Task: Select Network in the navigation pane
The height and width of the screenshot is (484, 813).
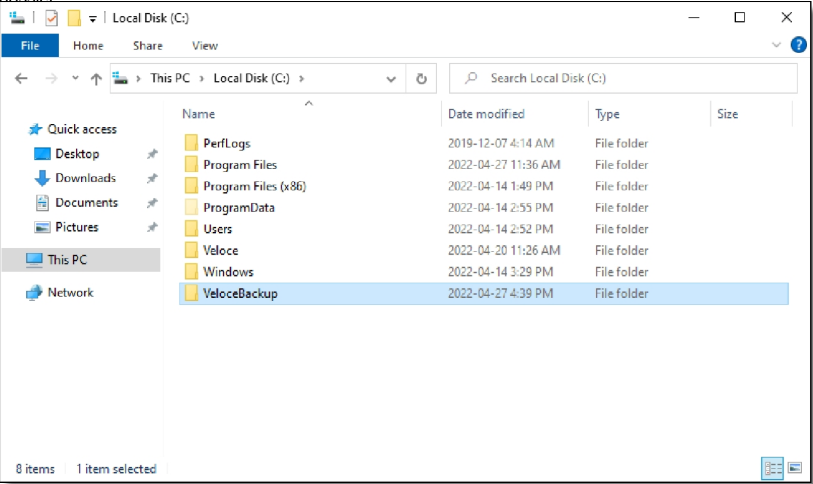Action: (x=70, y=292)
